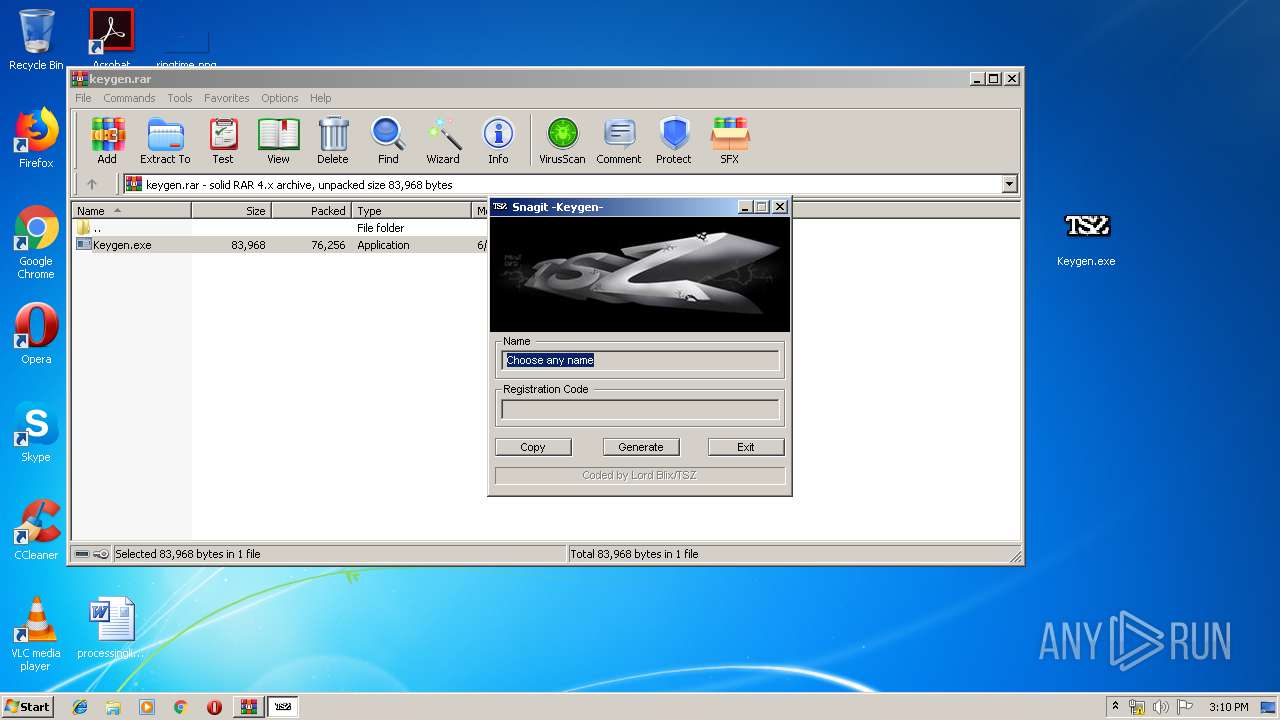Open the archive path dropdown arrow
The width and height of the screenshot is (1280, 720).
click(1009, 184)
